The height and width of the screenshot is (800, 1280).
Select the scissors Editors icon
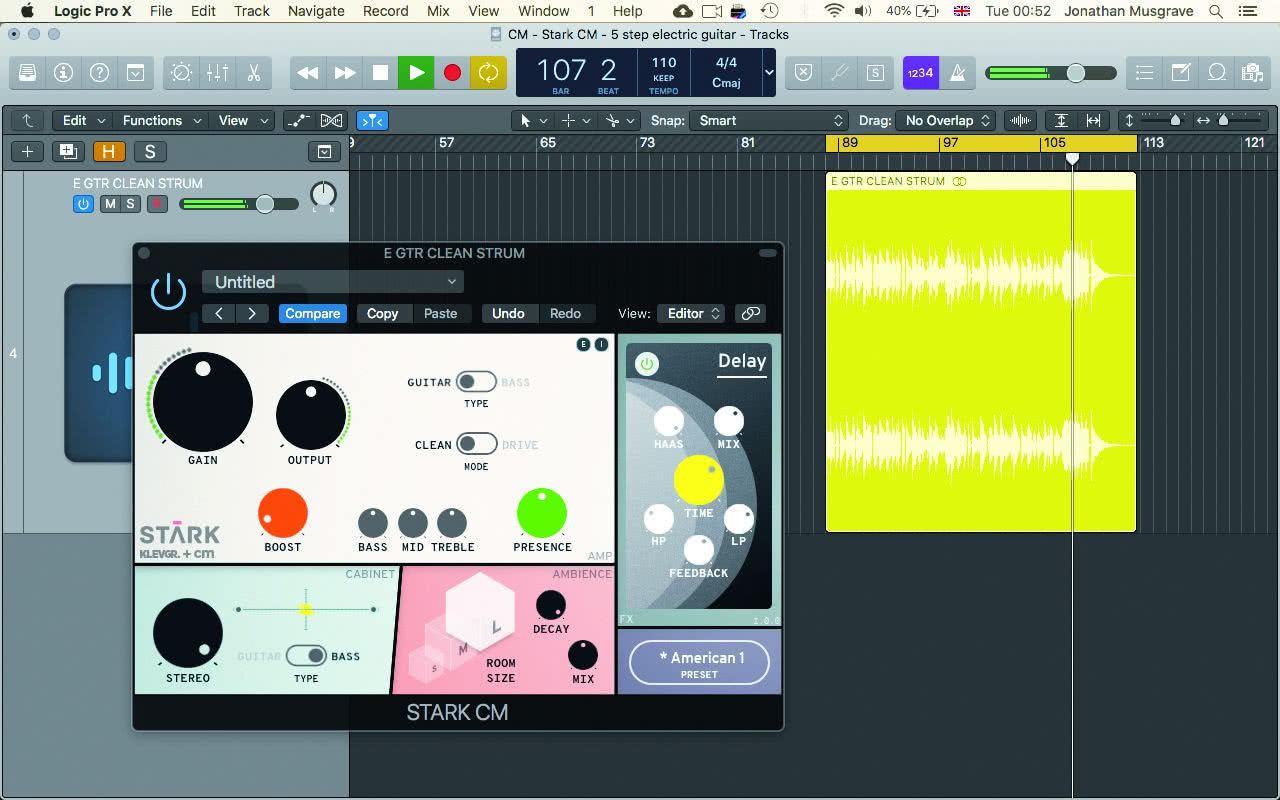pyautogui.click(x=253, y=73)
